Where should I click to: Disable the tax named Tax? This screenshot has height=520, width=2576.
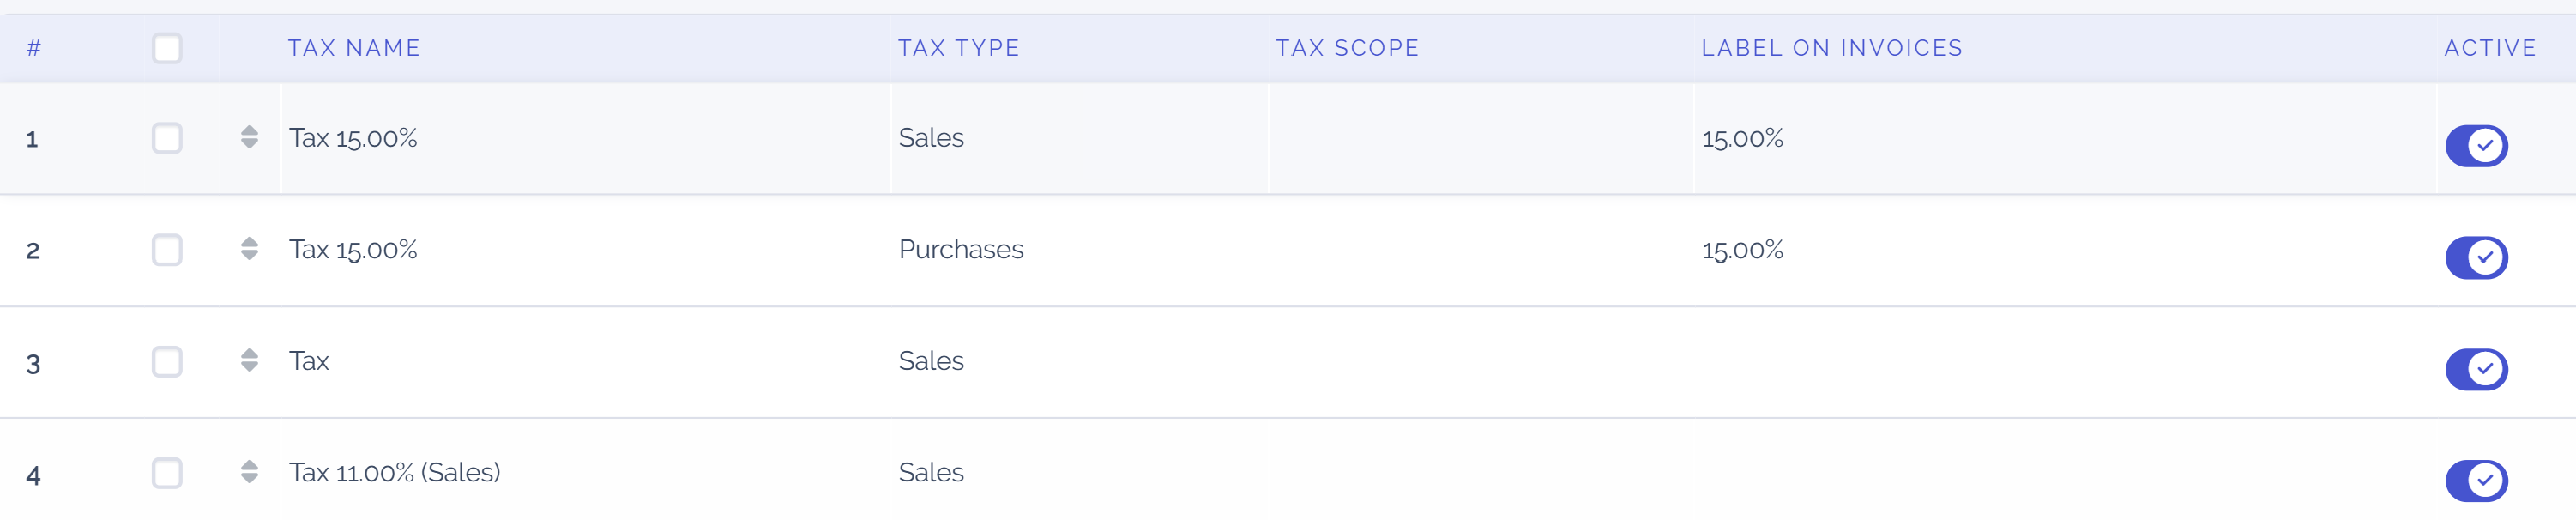(2478, 368)
